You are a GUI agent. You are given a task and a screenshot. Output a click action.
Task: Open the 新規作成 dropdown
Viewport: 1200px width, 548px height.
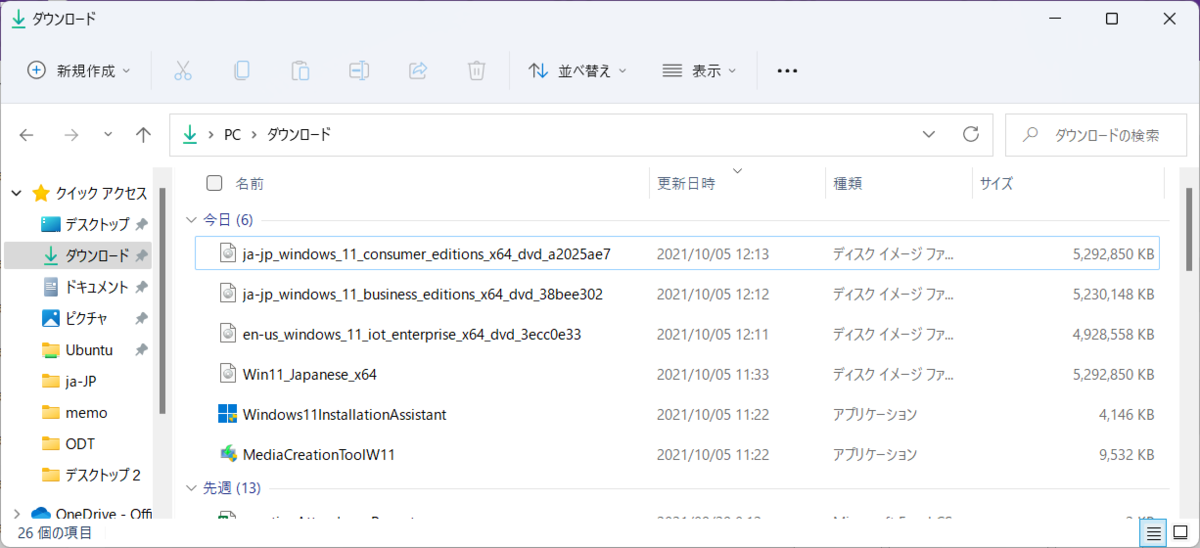[x=79, y=70]
